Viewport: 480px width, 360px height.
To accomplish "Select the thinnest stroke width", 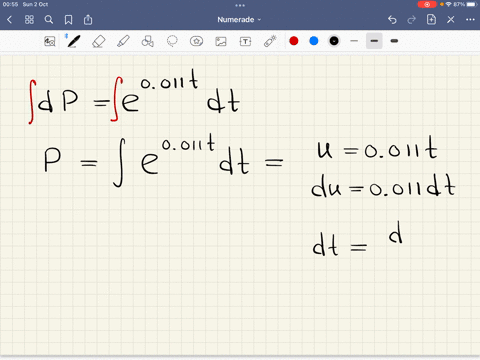I will [x=354, y=41].
